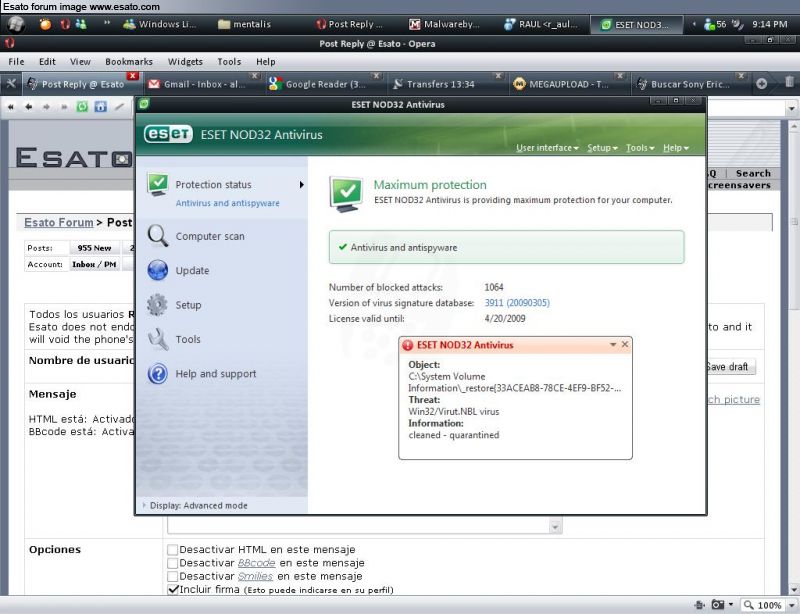Launch the orange quick launch icon beside Start

[45, 24]
